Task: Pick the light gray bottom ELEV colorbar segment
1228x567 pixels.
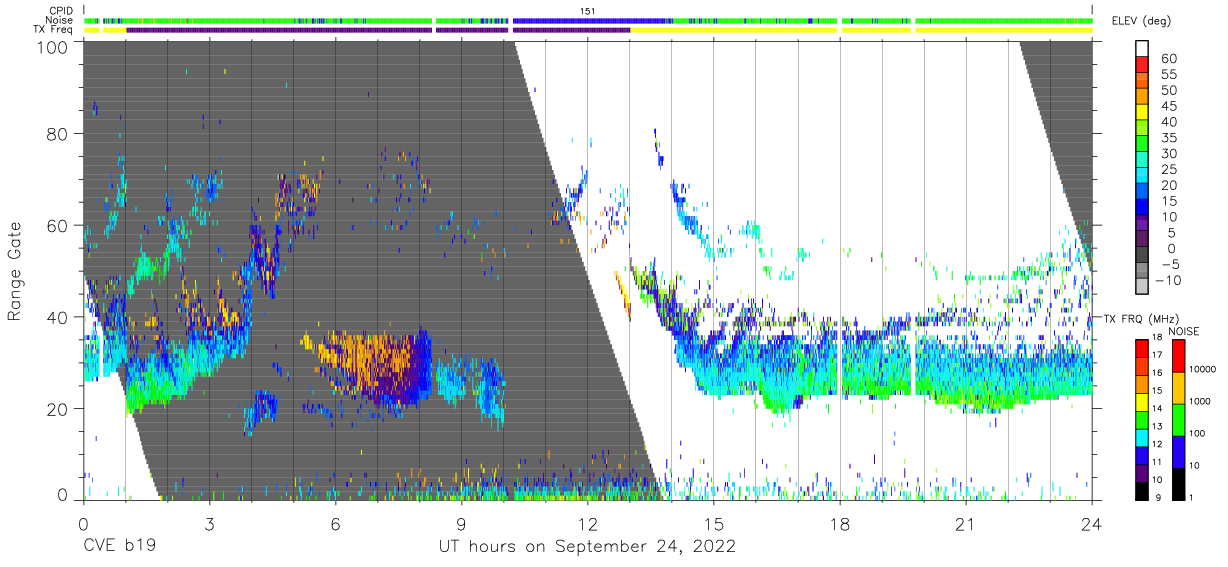Action: coord(1144,286)
